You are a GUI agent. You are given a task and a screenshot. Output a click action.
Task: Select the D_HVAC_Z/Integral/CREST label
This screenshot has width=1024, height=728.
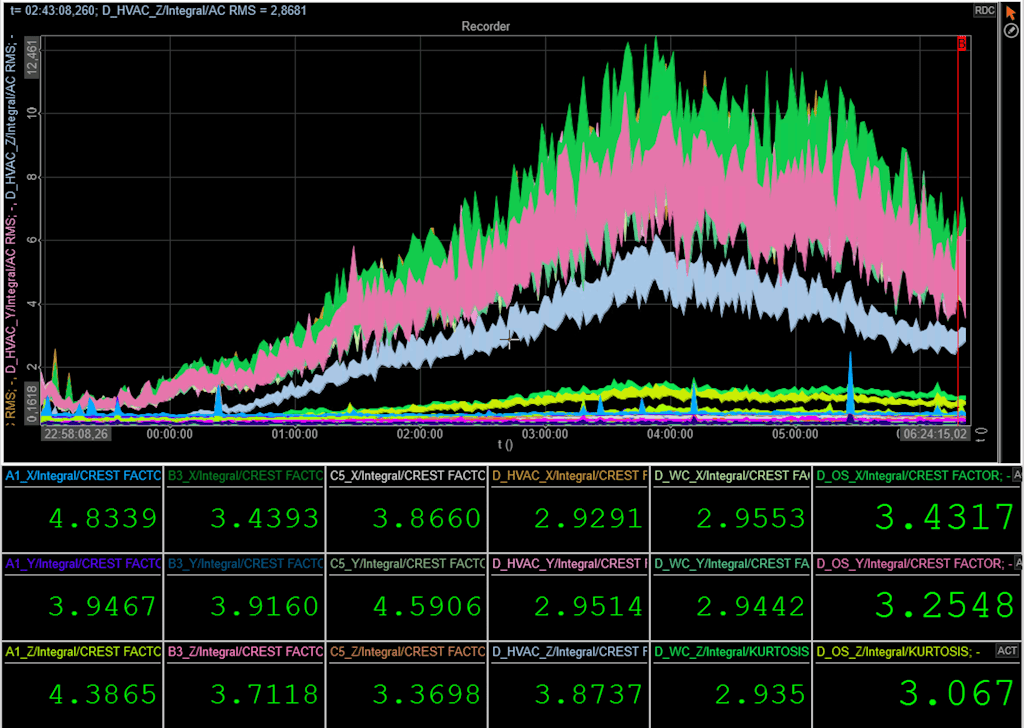pos(569,652)
